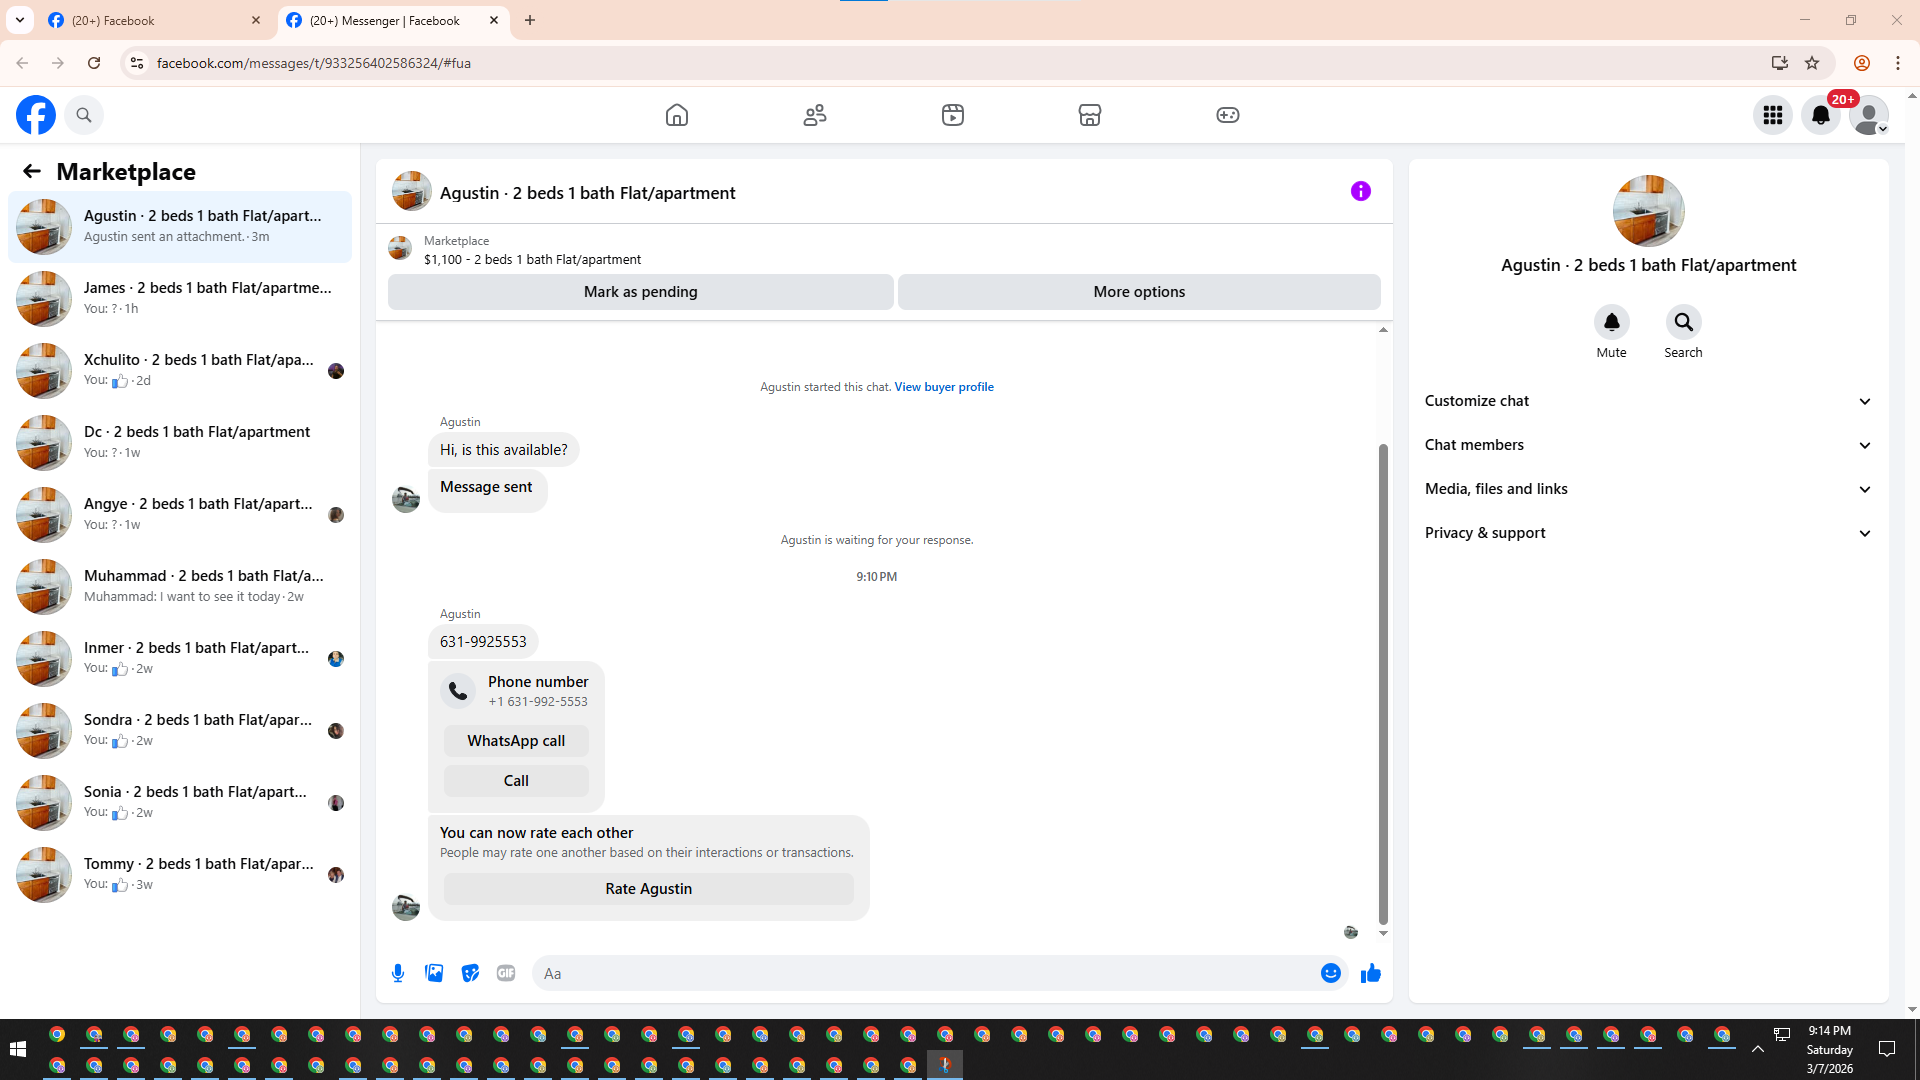
Task: Open the View buyer profile link
Action: pyautogui.click(x=944, y=387)
